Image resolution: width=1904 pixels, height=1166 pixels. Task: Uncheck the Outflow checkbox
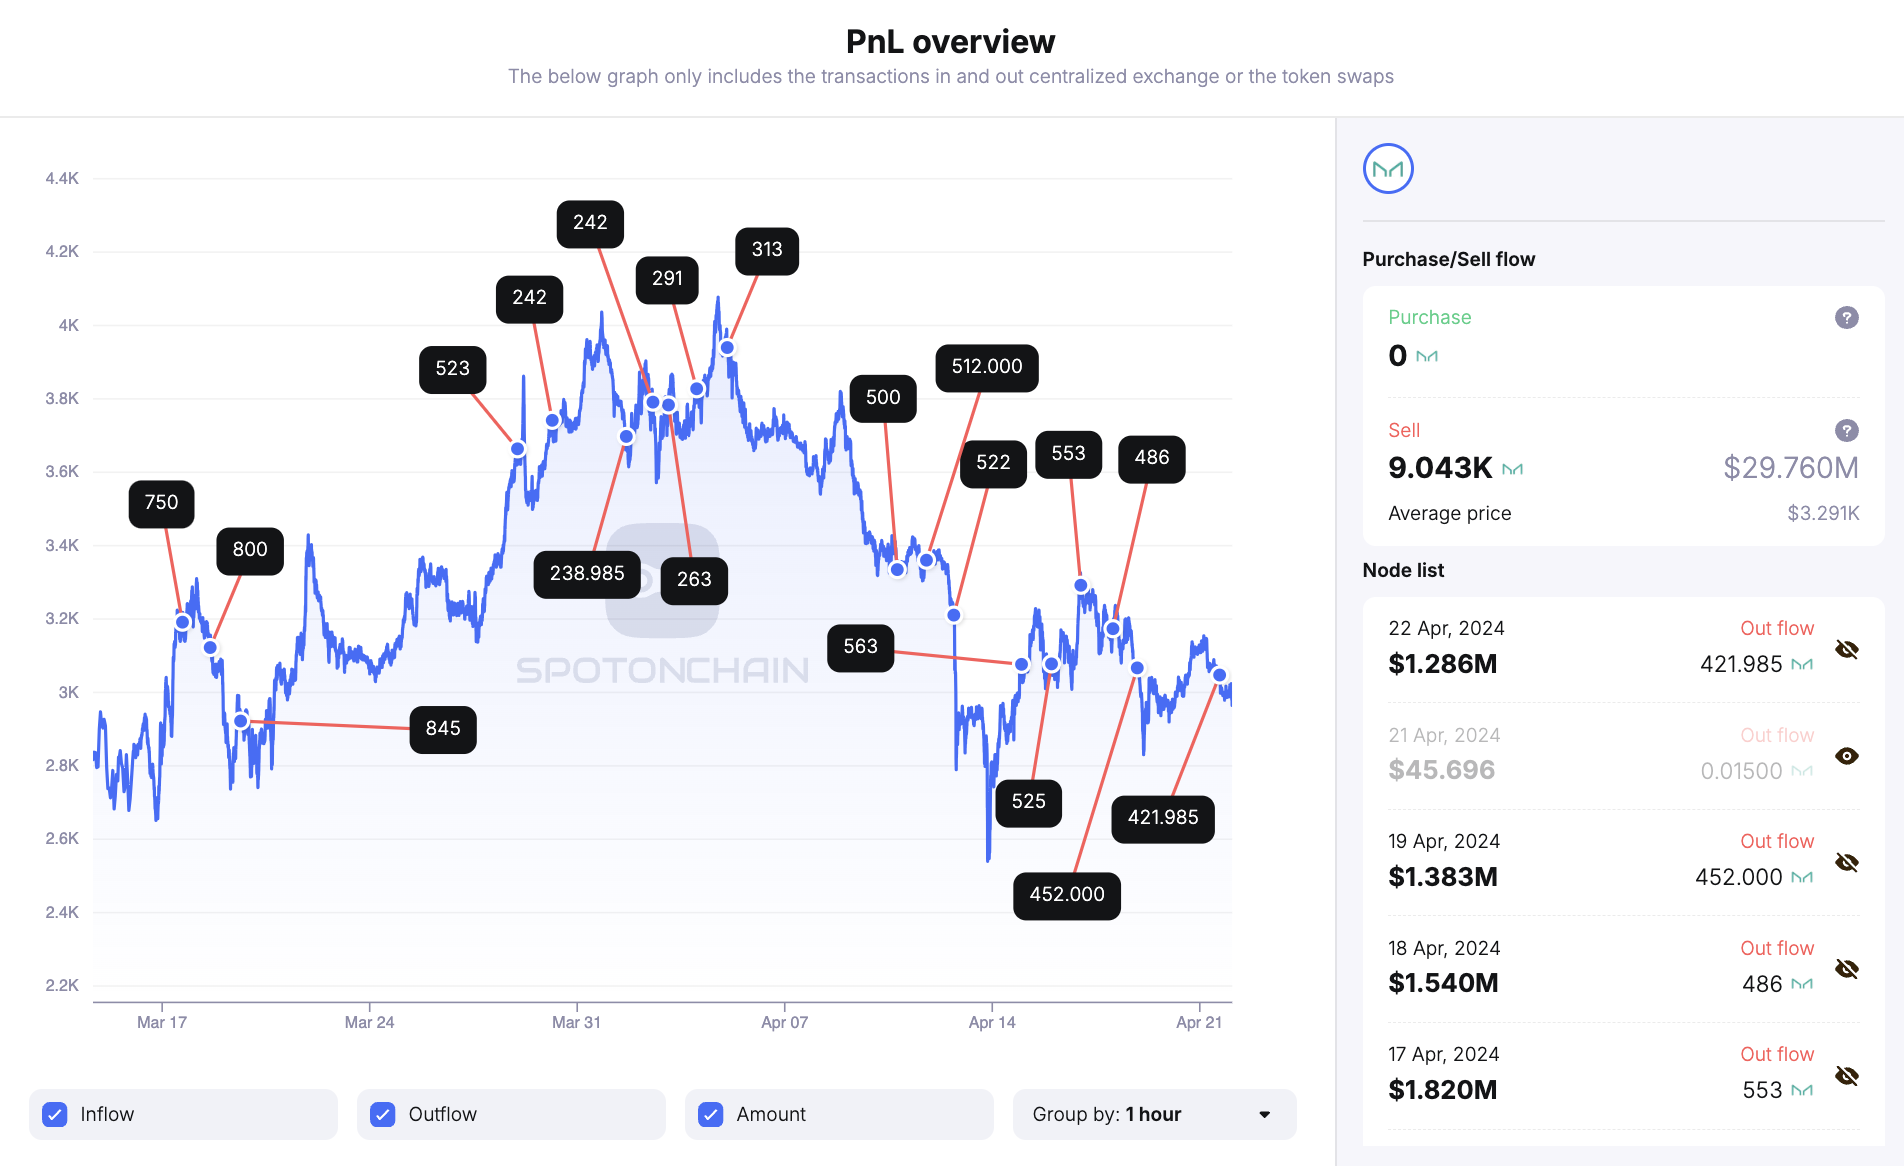383,1114
